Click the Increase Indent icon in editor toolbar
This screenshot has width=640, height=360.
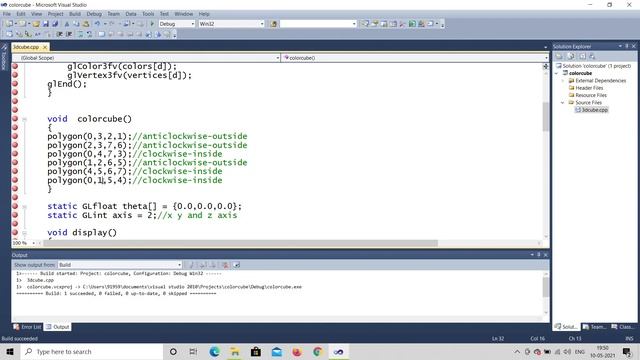69,34
